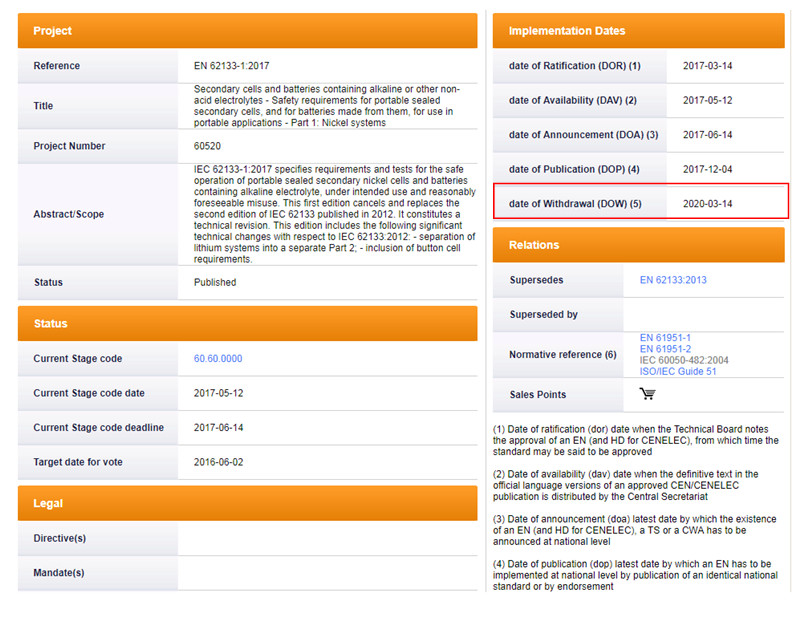Image resolution: width=806 pixels, height=623 pixels.
Task: Follow the EN 61951-1 normative reference
Action: 665,338
